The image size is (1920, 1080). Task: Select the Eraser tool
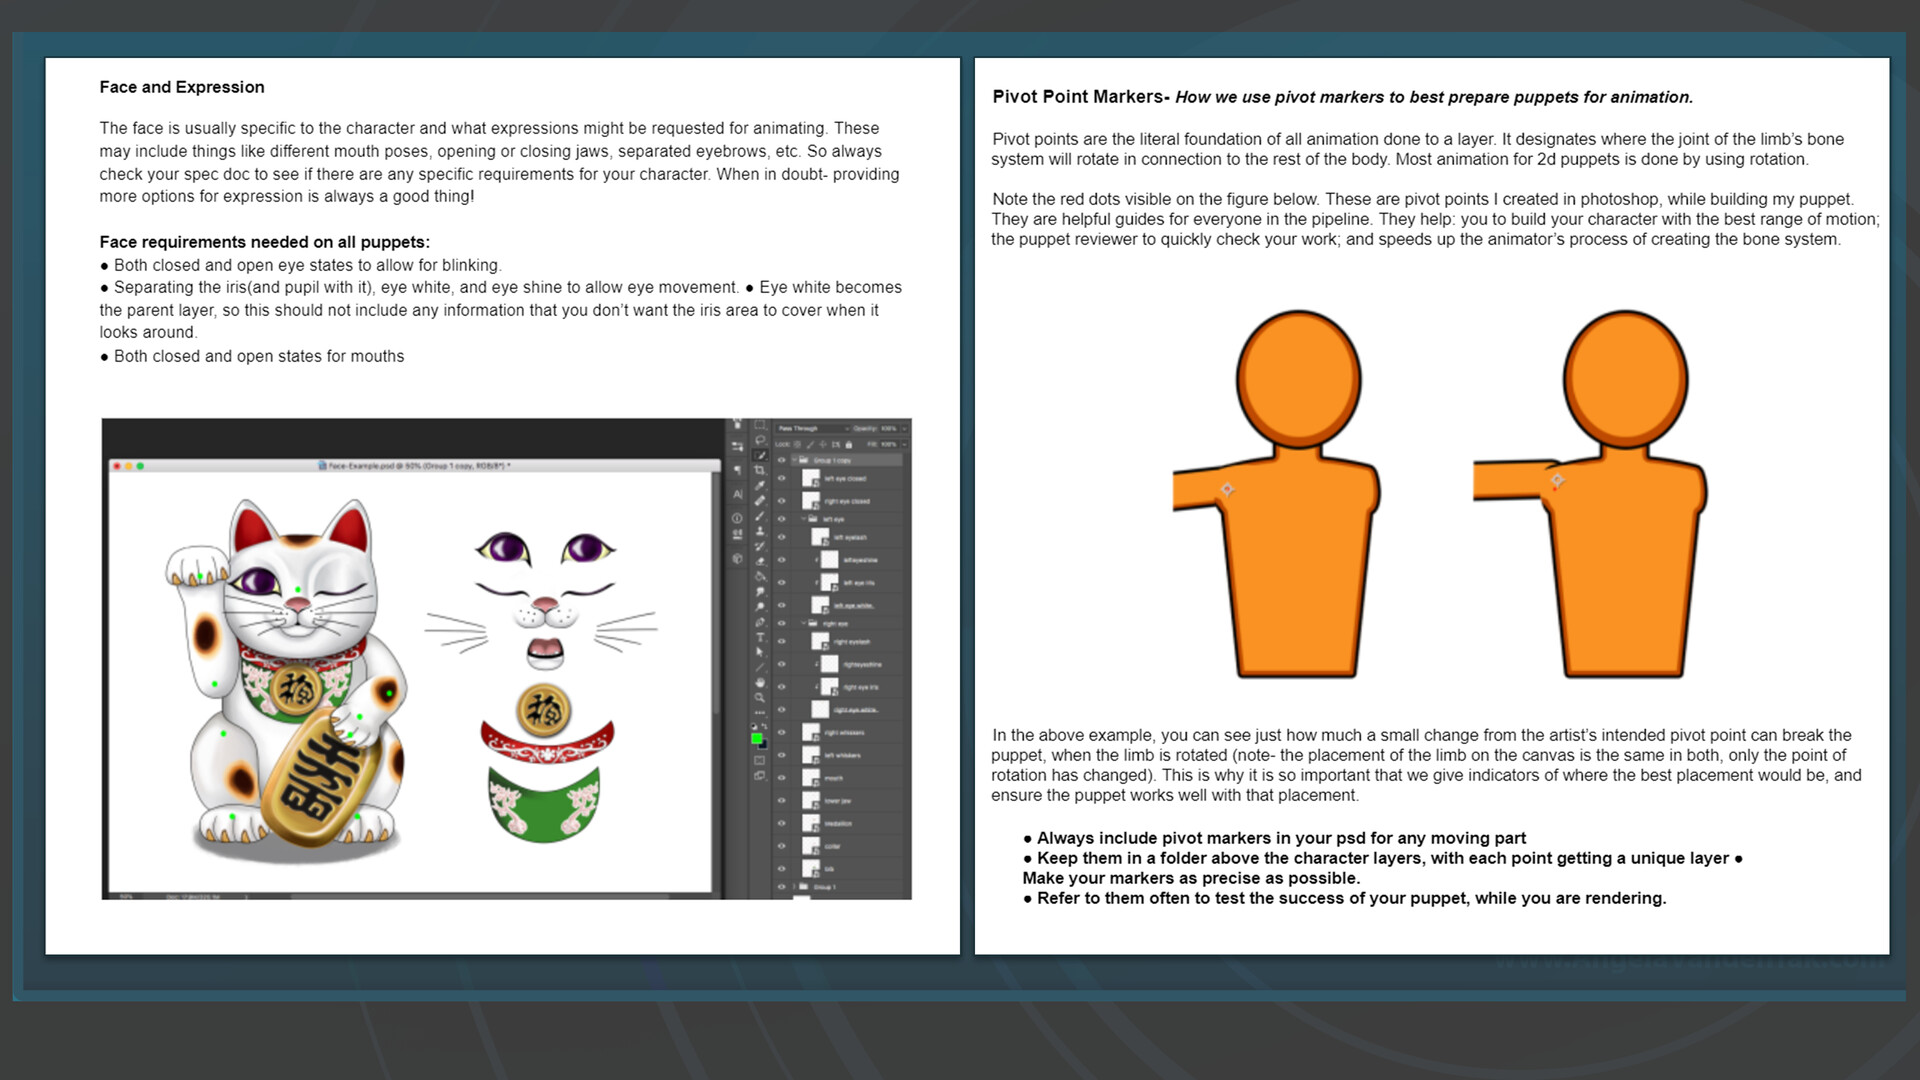tap(760, 561)
